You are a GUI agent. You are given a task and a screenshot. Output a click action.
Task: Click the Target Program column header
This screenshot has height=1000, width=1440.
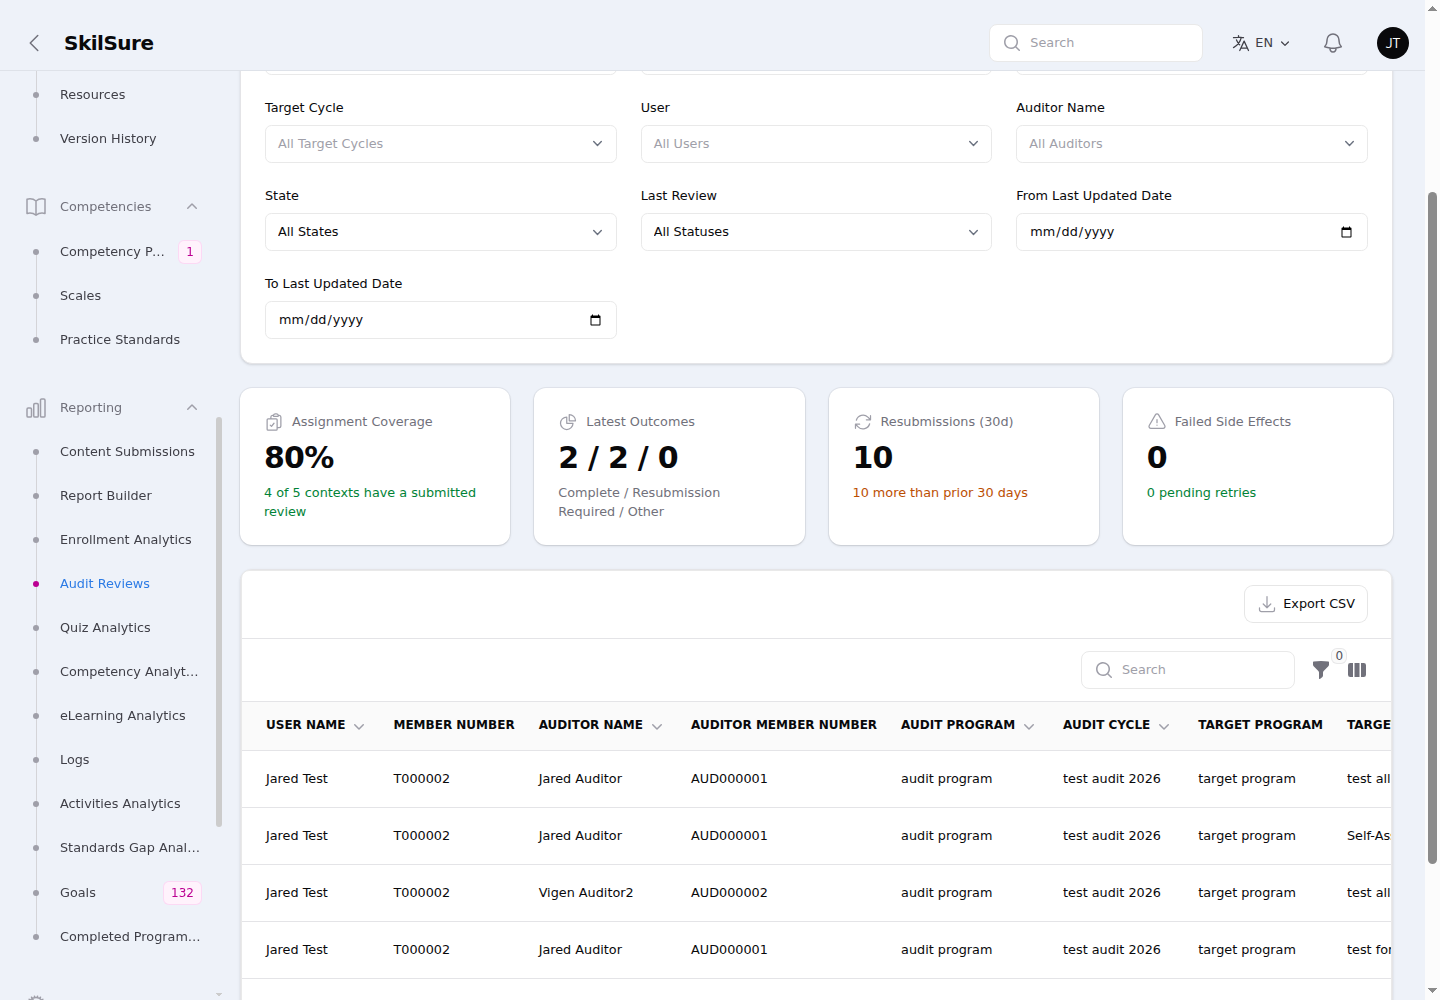pos(1260,725)
